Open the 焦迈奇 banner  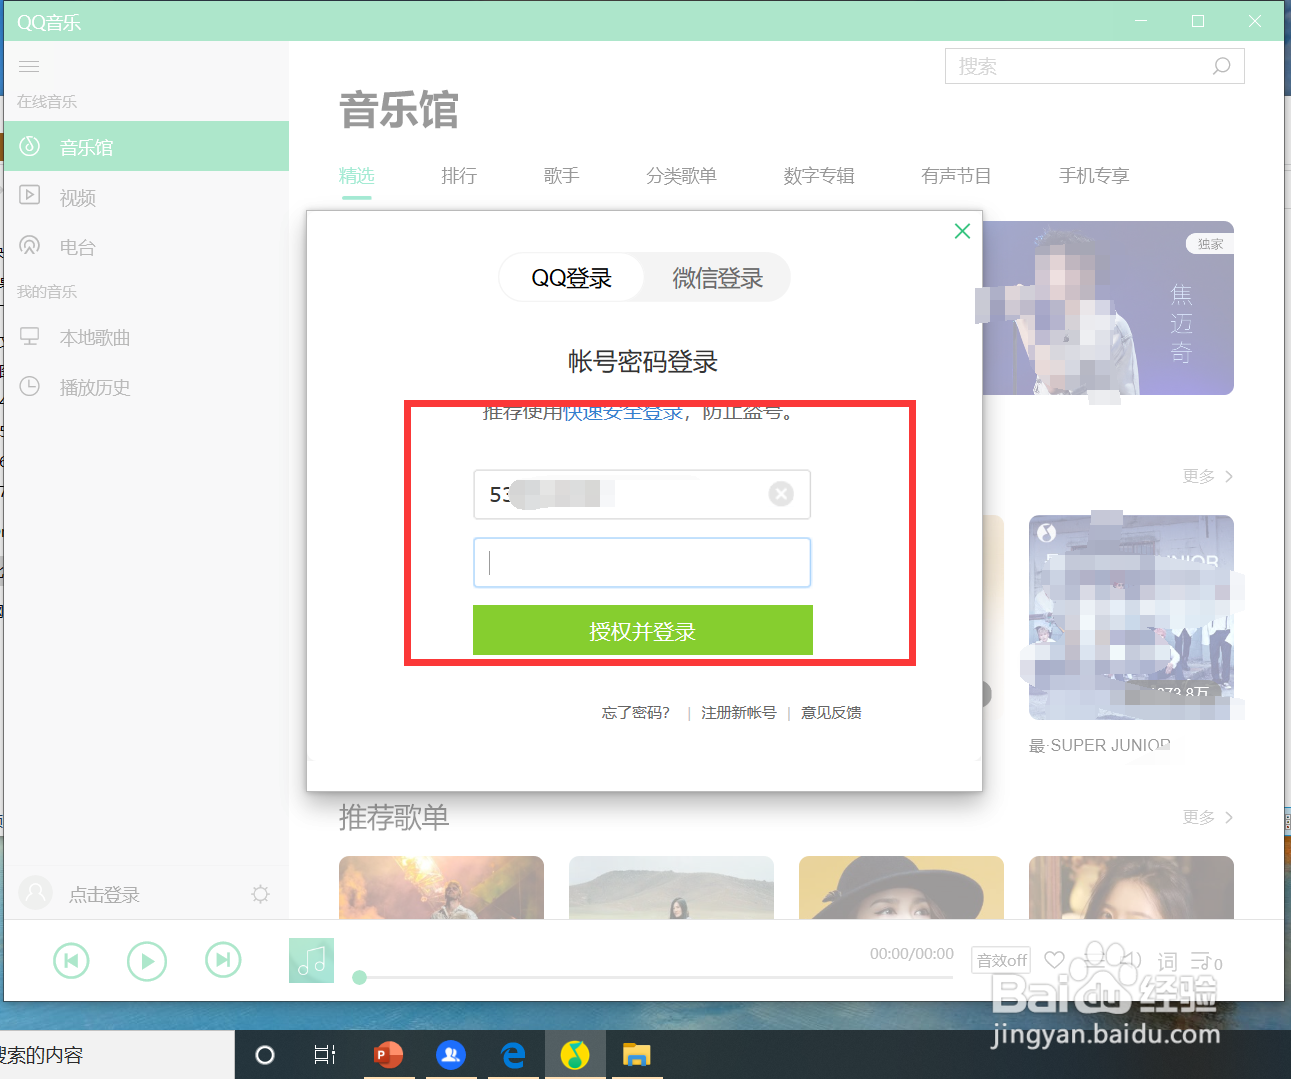pos(1108,308)
